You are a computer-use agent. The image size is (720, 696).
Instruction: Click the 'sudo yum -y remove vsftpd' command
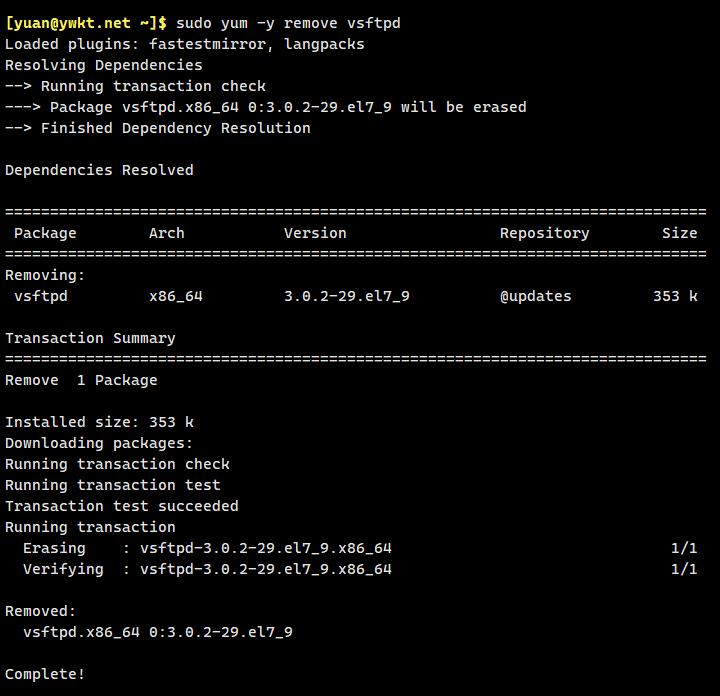pyautogui.click(x=288, y=23)
